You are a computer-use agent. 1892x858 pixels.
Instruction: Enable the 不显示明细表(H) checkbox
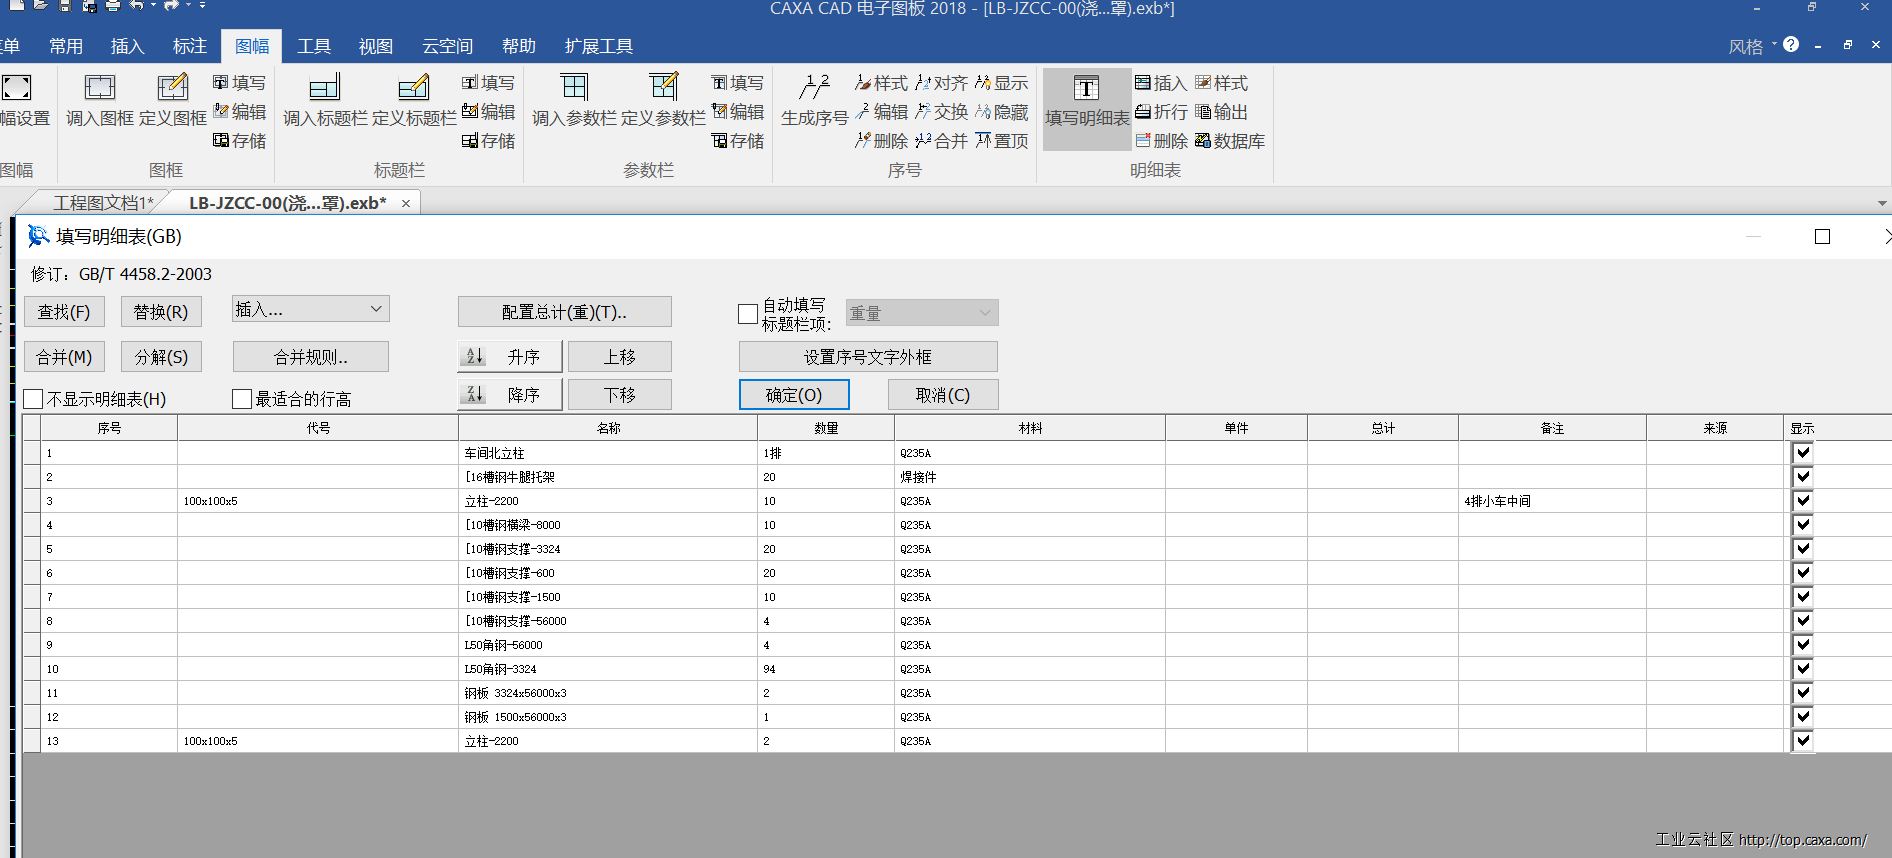(33, 399)
